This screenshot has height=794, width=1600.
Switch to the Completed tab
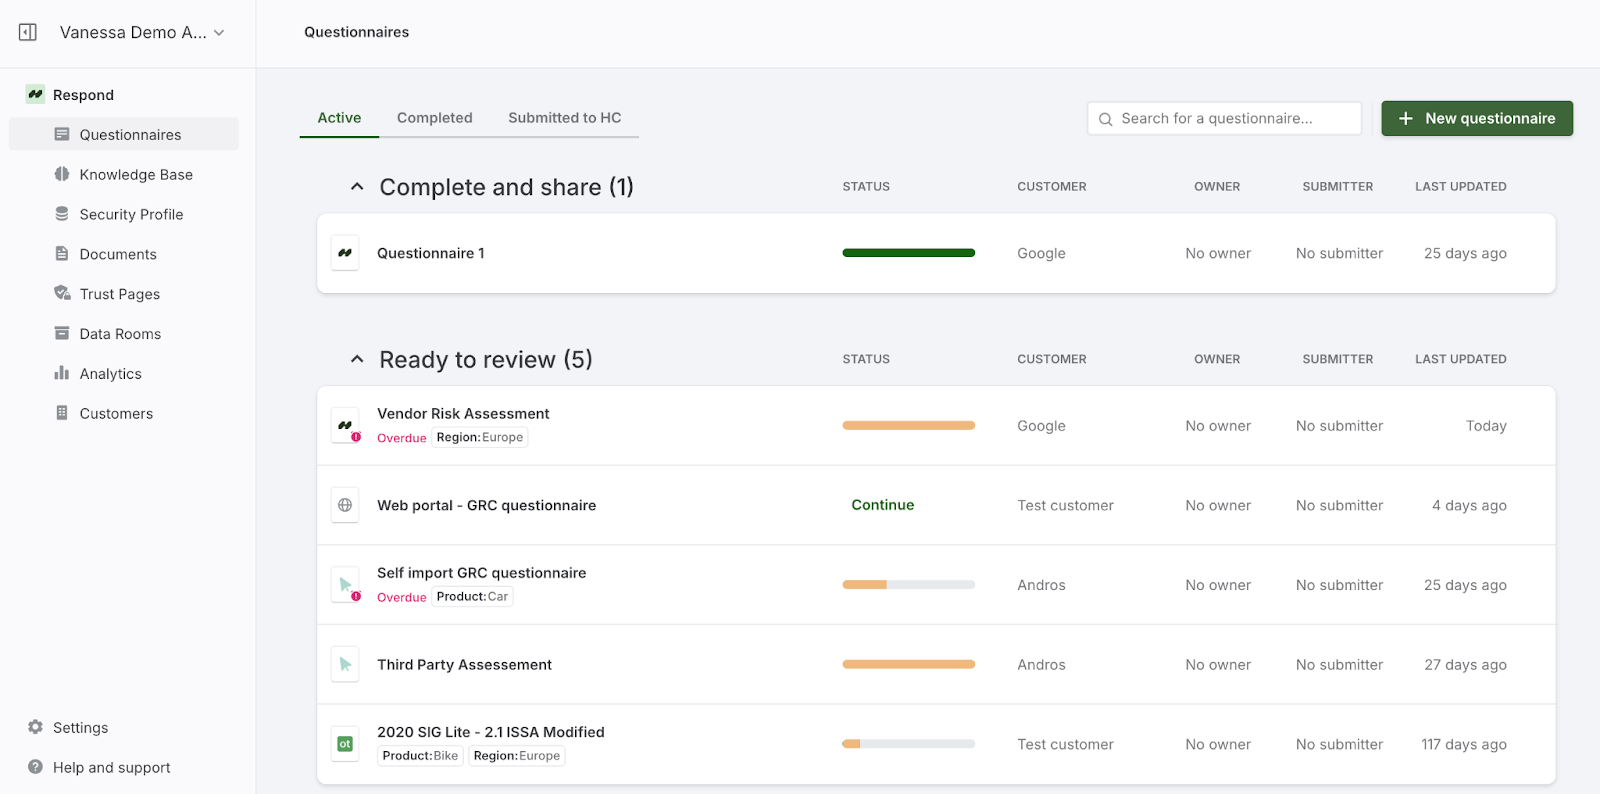click(x=435, y=118)
